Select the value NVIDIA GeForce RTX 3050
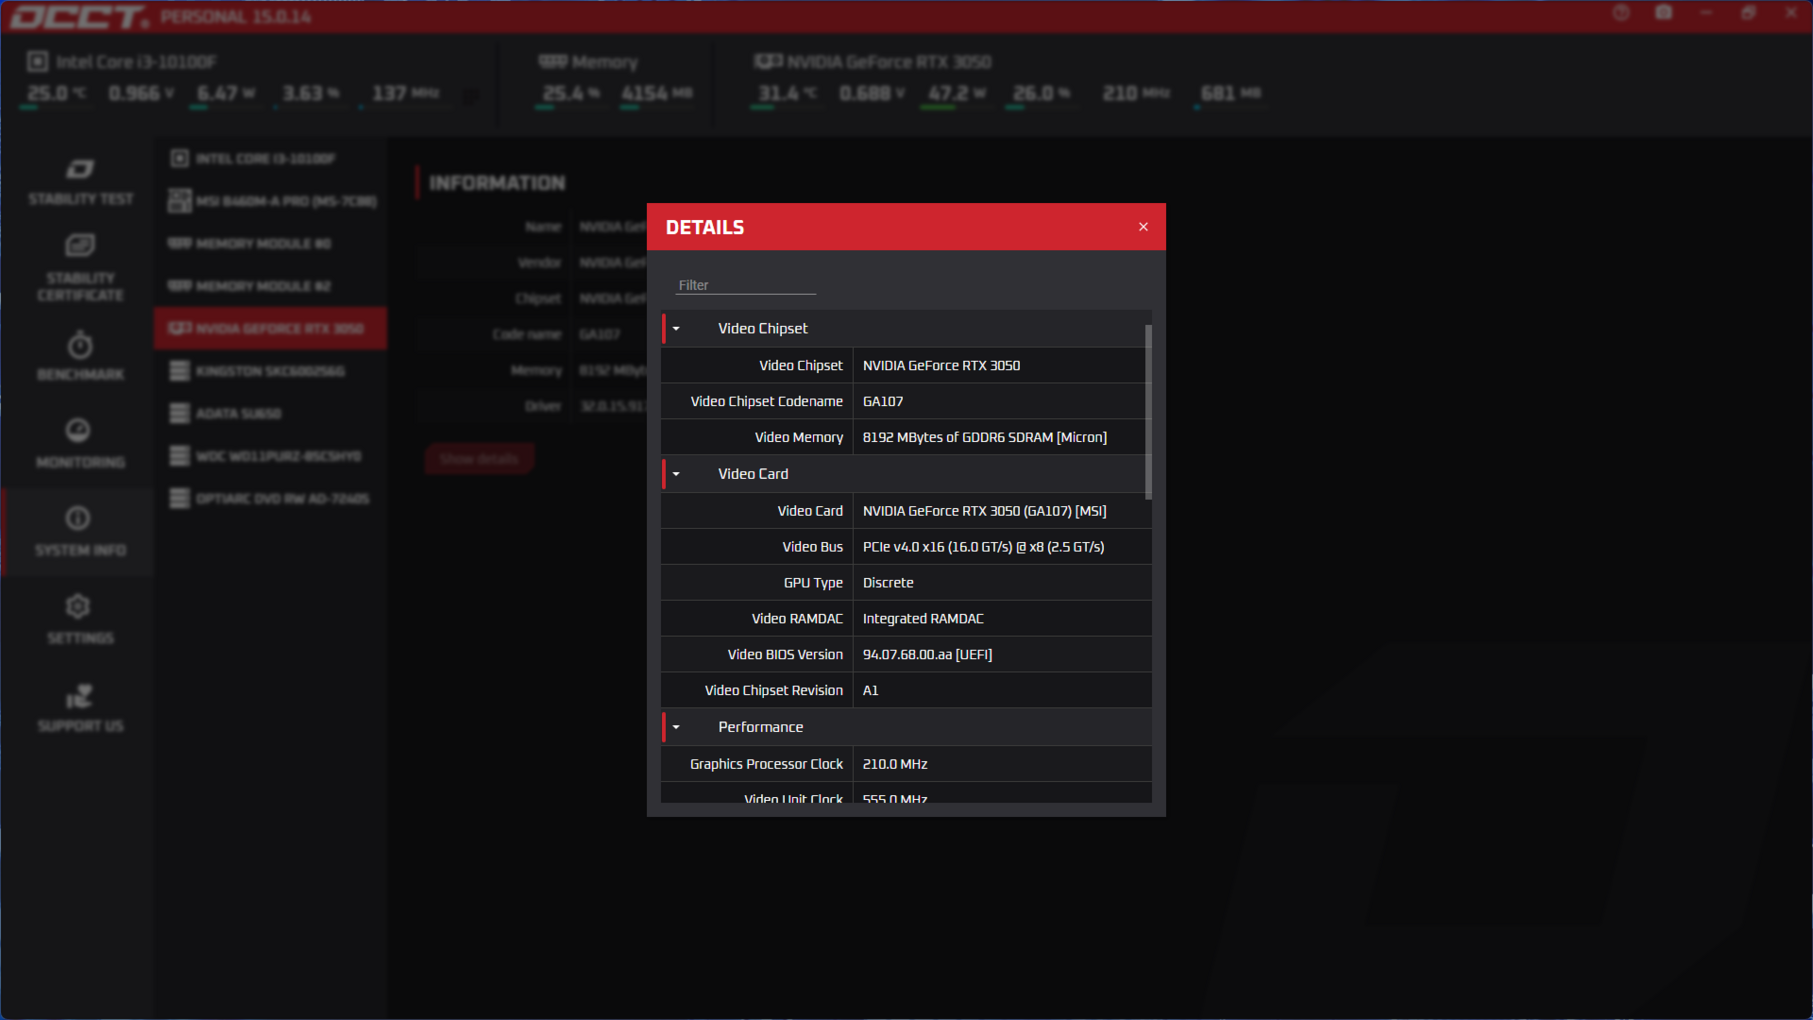Viewport: 1813px width, 1020px height. coord(941,365)
